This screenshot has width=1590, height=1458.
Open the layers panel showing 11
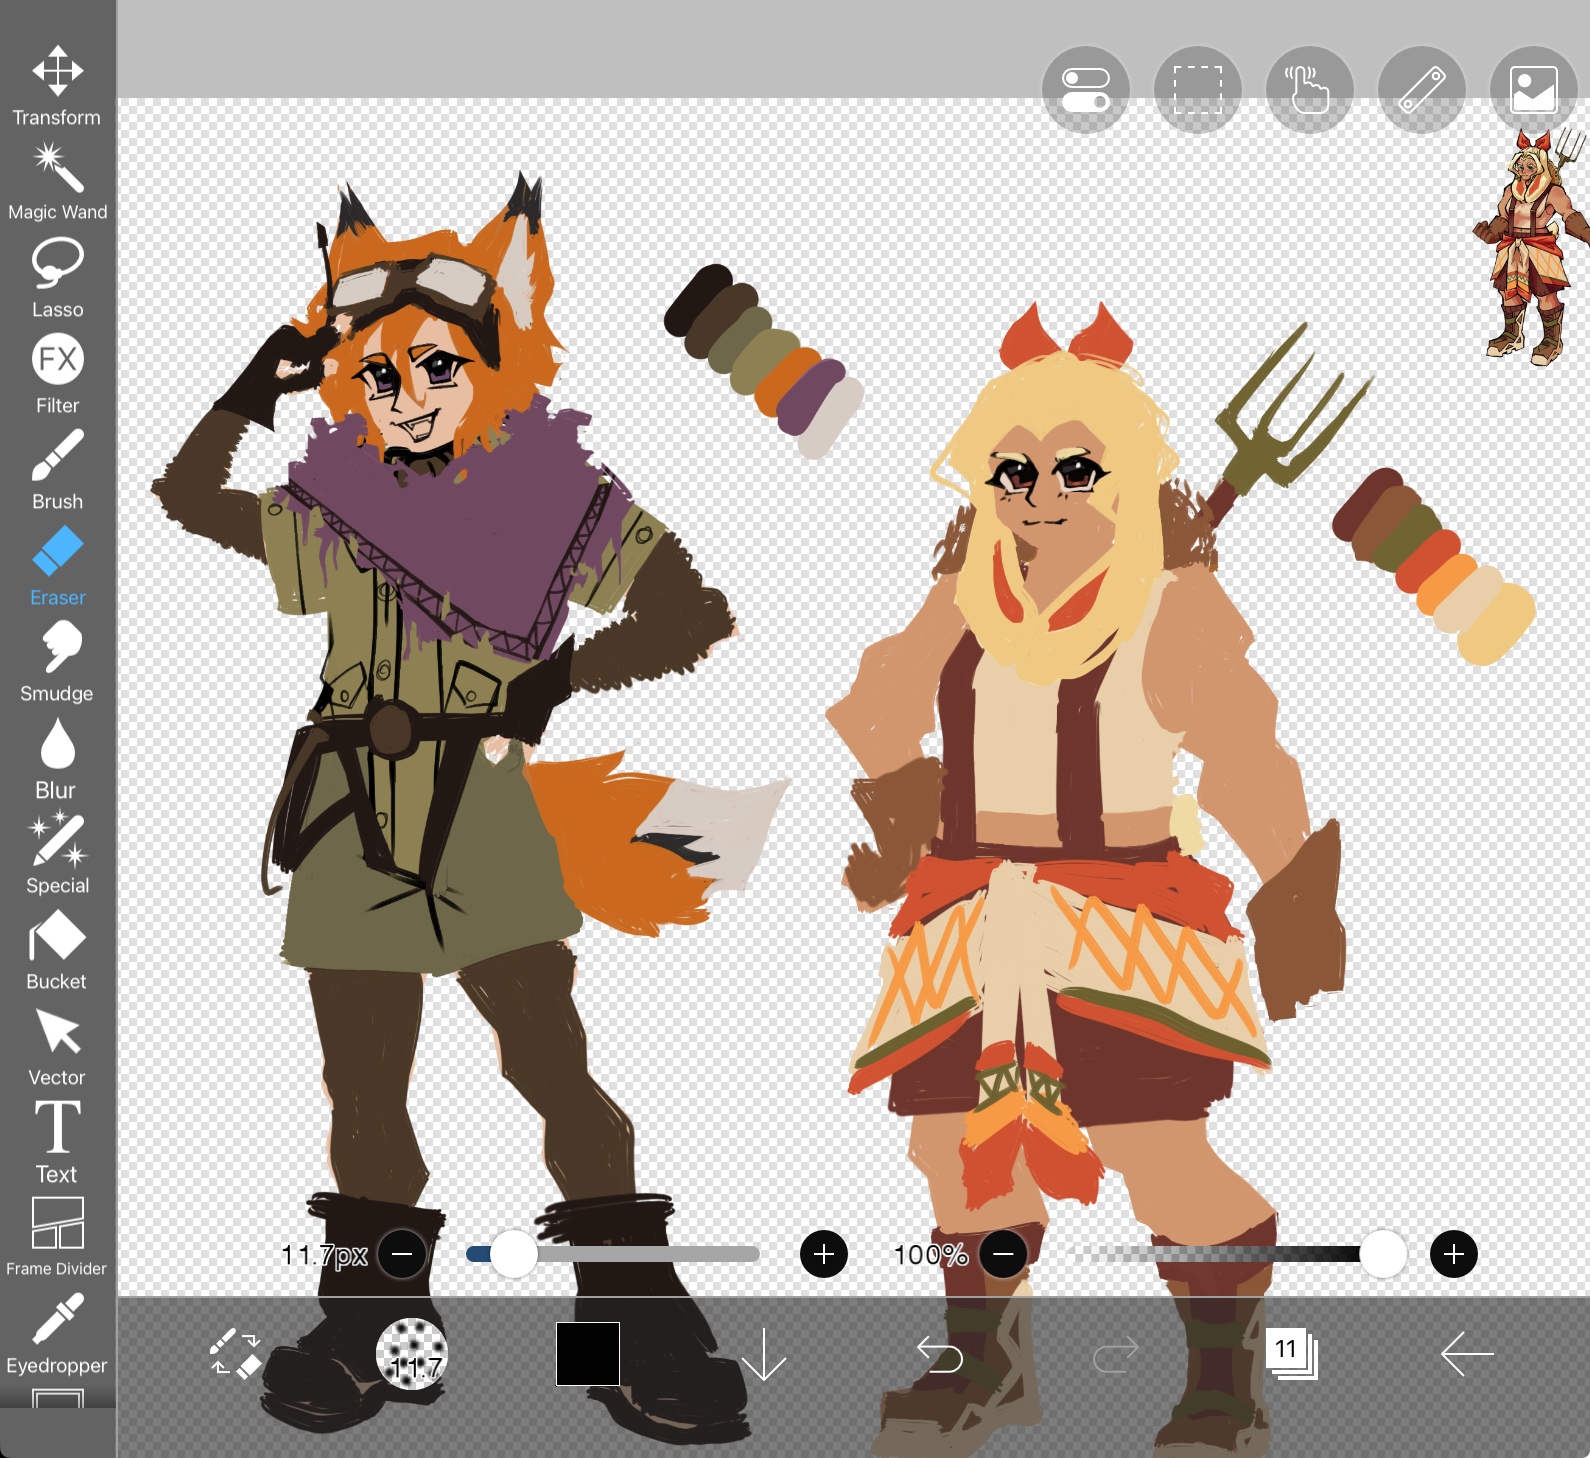point(1291,1354)
